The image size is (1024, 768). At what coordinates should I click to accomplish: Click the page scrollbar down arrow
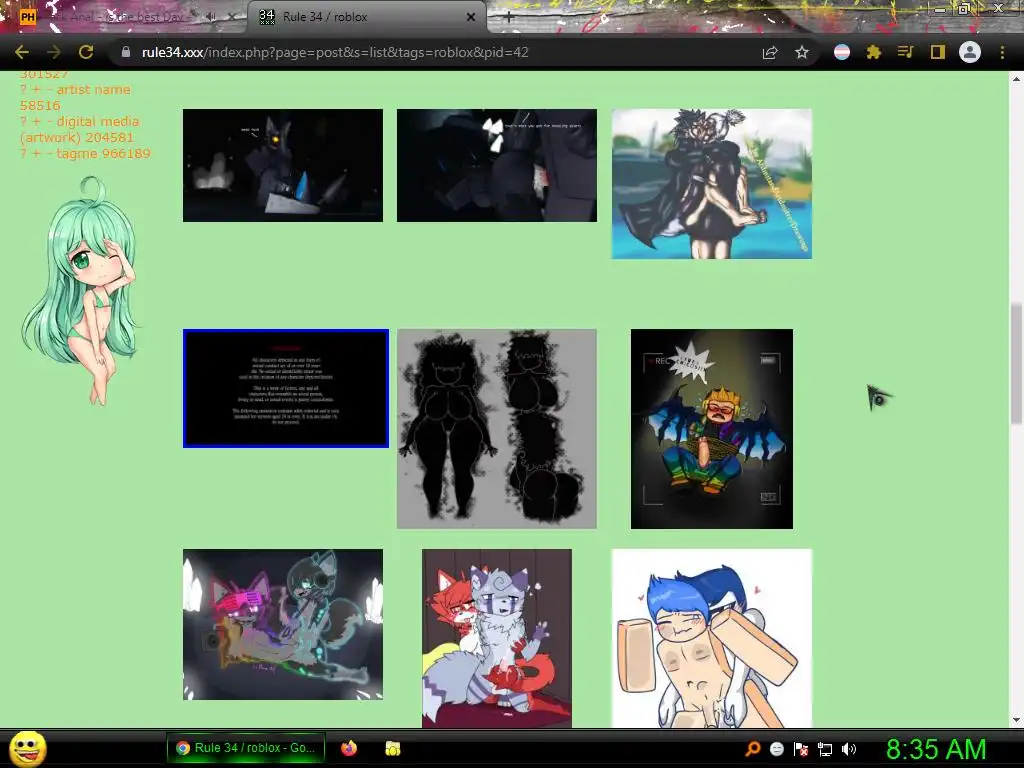coord(1016,720)
